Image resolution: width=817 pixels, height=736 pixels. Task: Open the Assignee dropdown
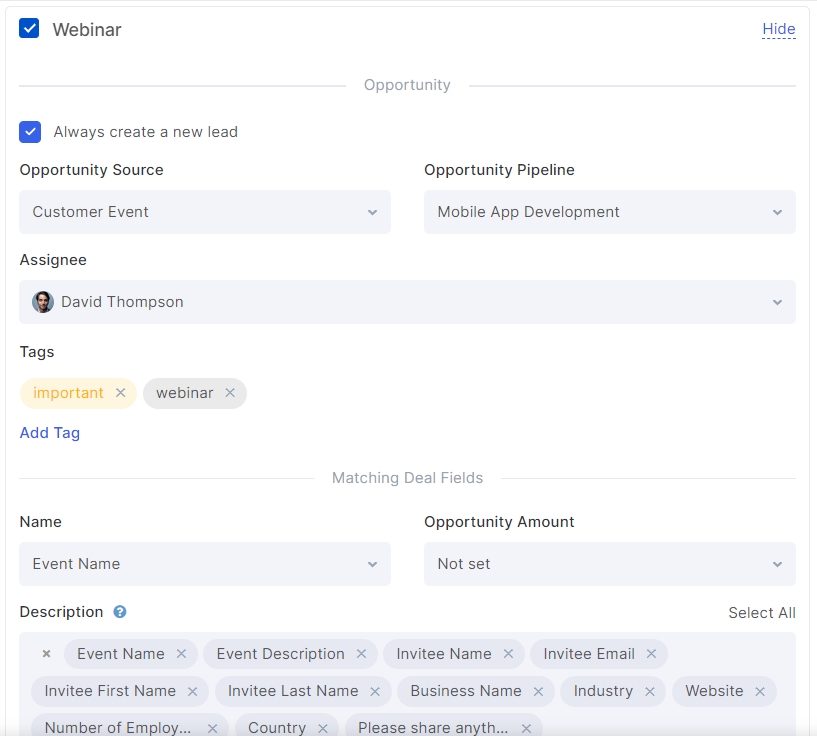tap(407, 302)
